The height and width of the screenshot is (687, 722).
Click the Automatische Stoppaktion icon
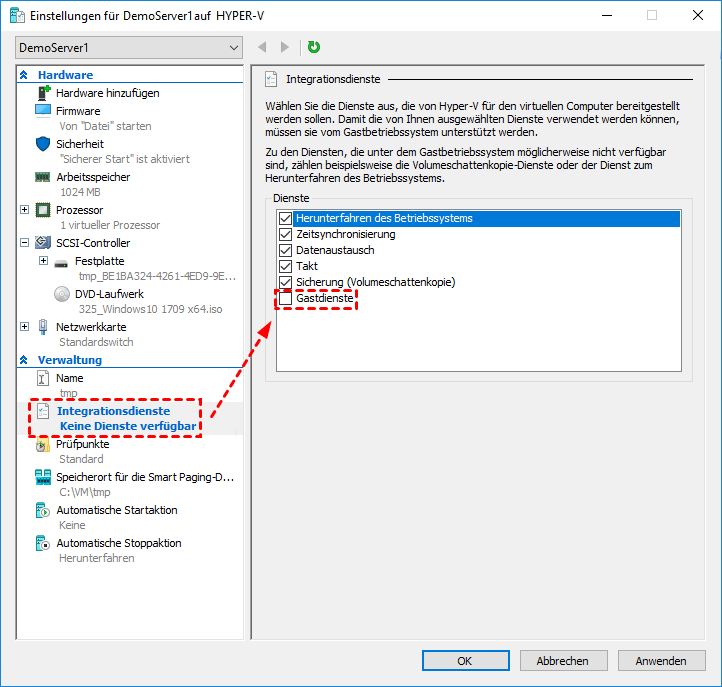click(42, 543)
